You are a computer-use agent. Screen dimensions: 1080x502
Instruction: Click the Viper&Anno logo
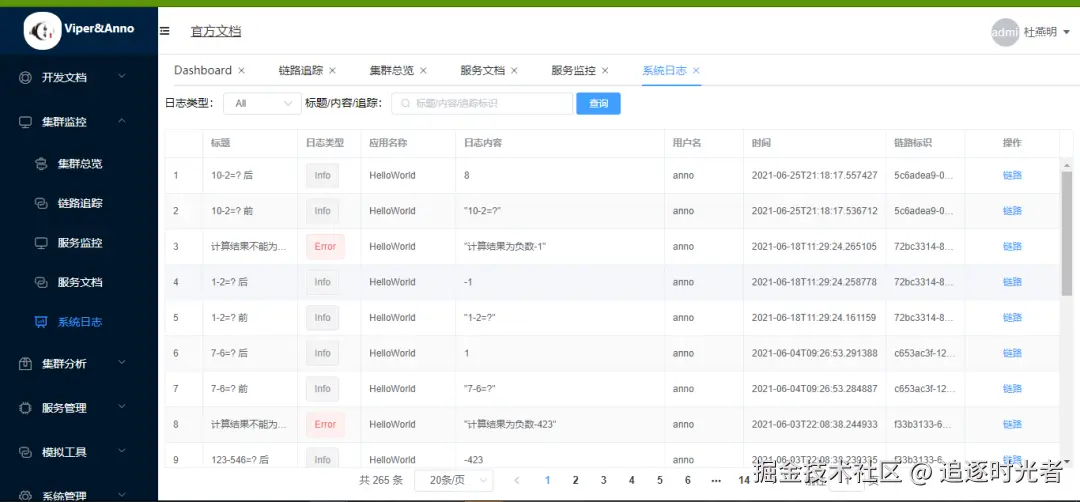pos(79,31)
